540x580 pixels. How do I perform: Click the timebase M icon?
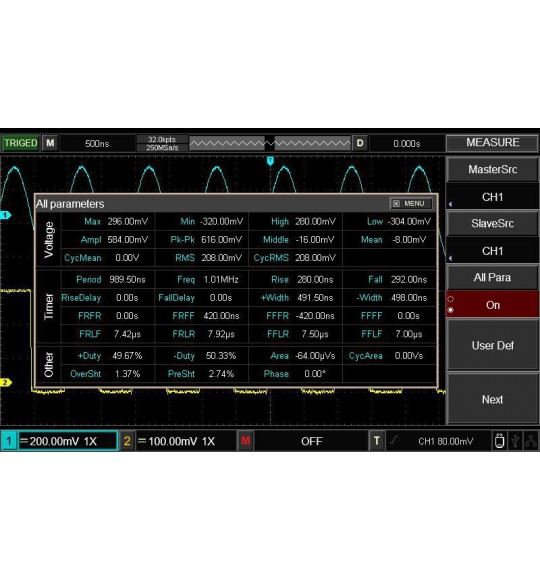click(x=50, y=143)
